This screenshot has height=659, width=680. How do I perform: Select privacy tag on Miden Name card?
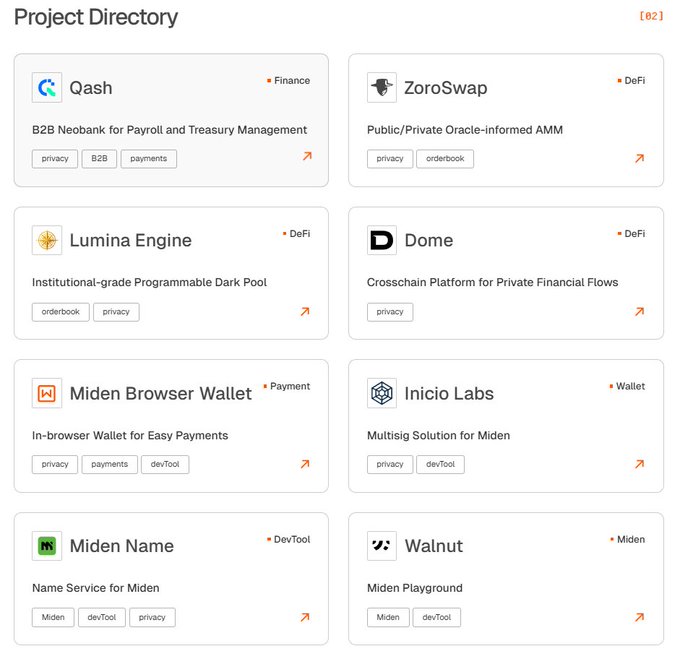(x=152, y=617)
